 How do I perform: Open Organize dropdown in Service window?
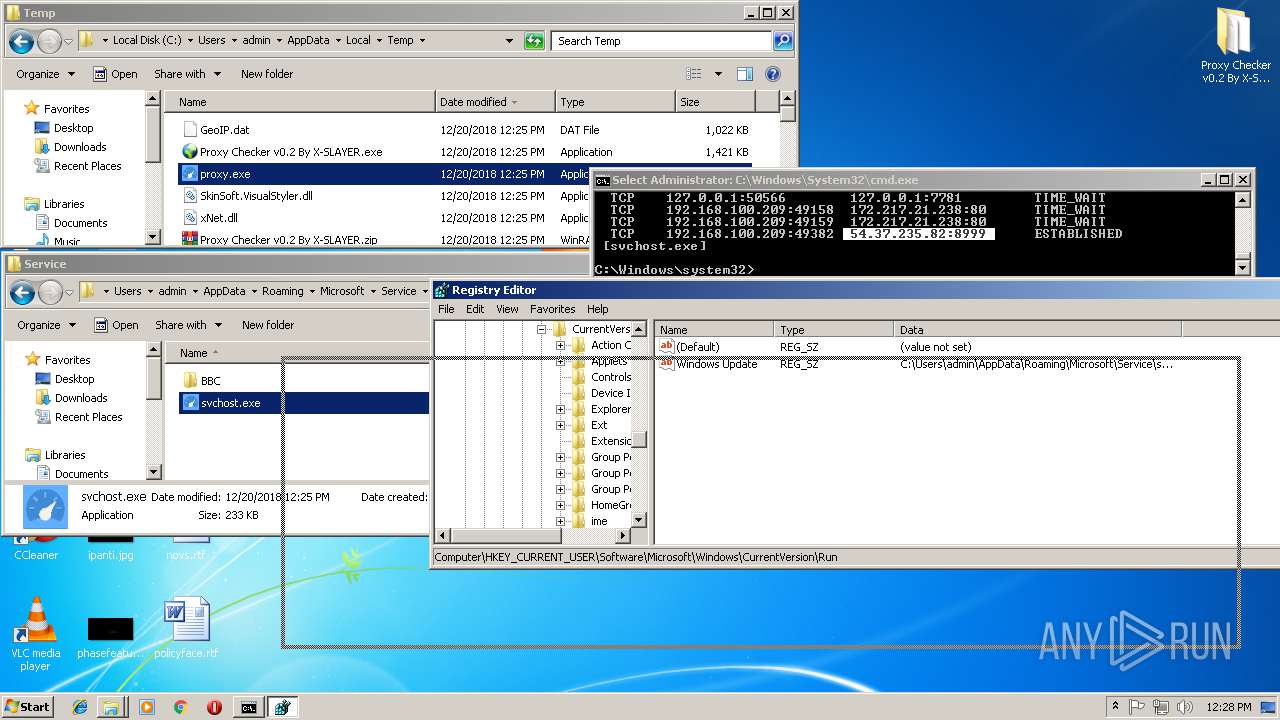click(47, 325)
